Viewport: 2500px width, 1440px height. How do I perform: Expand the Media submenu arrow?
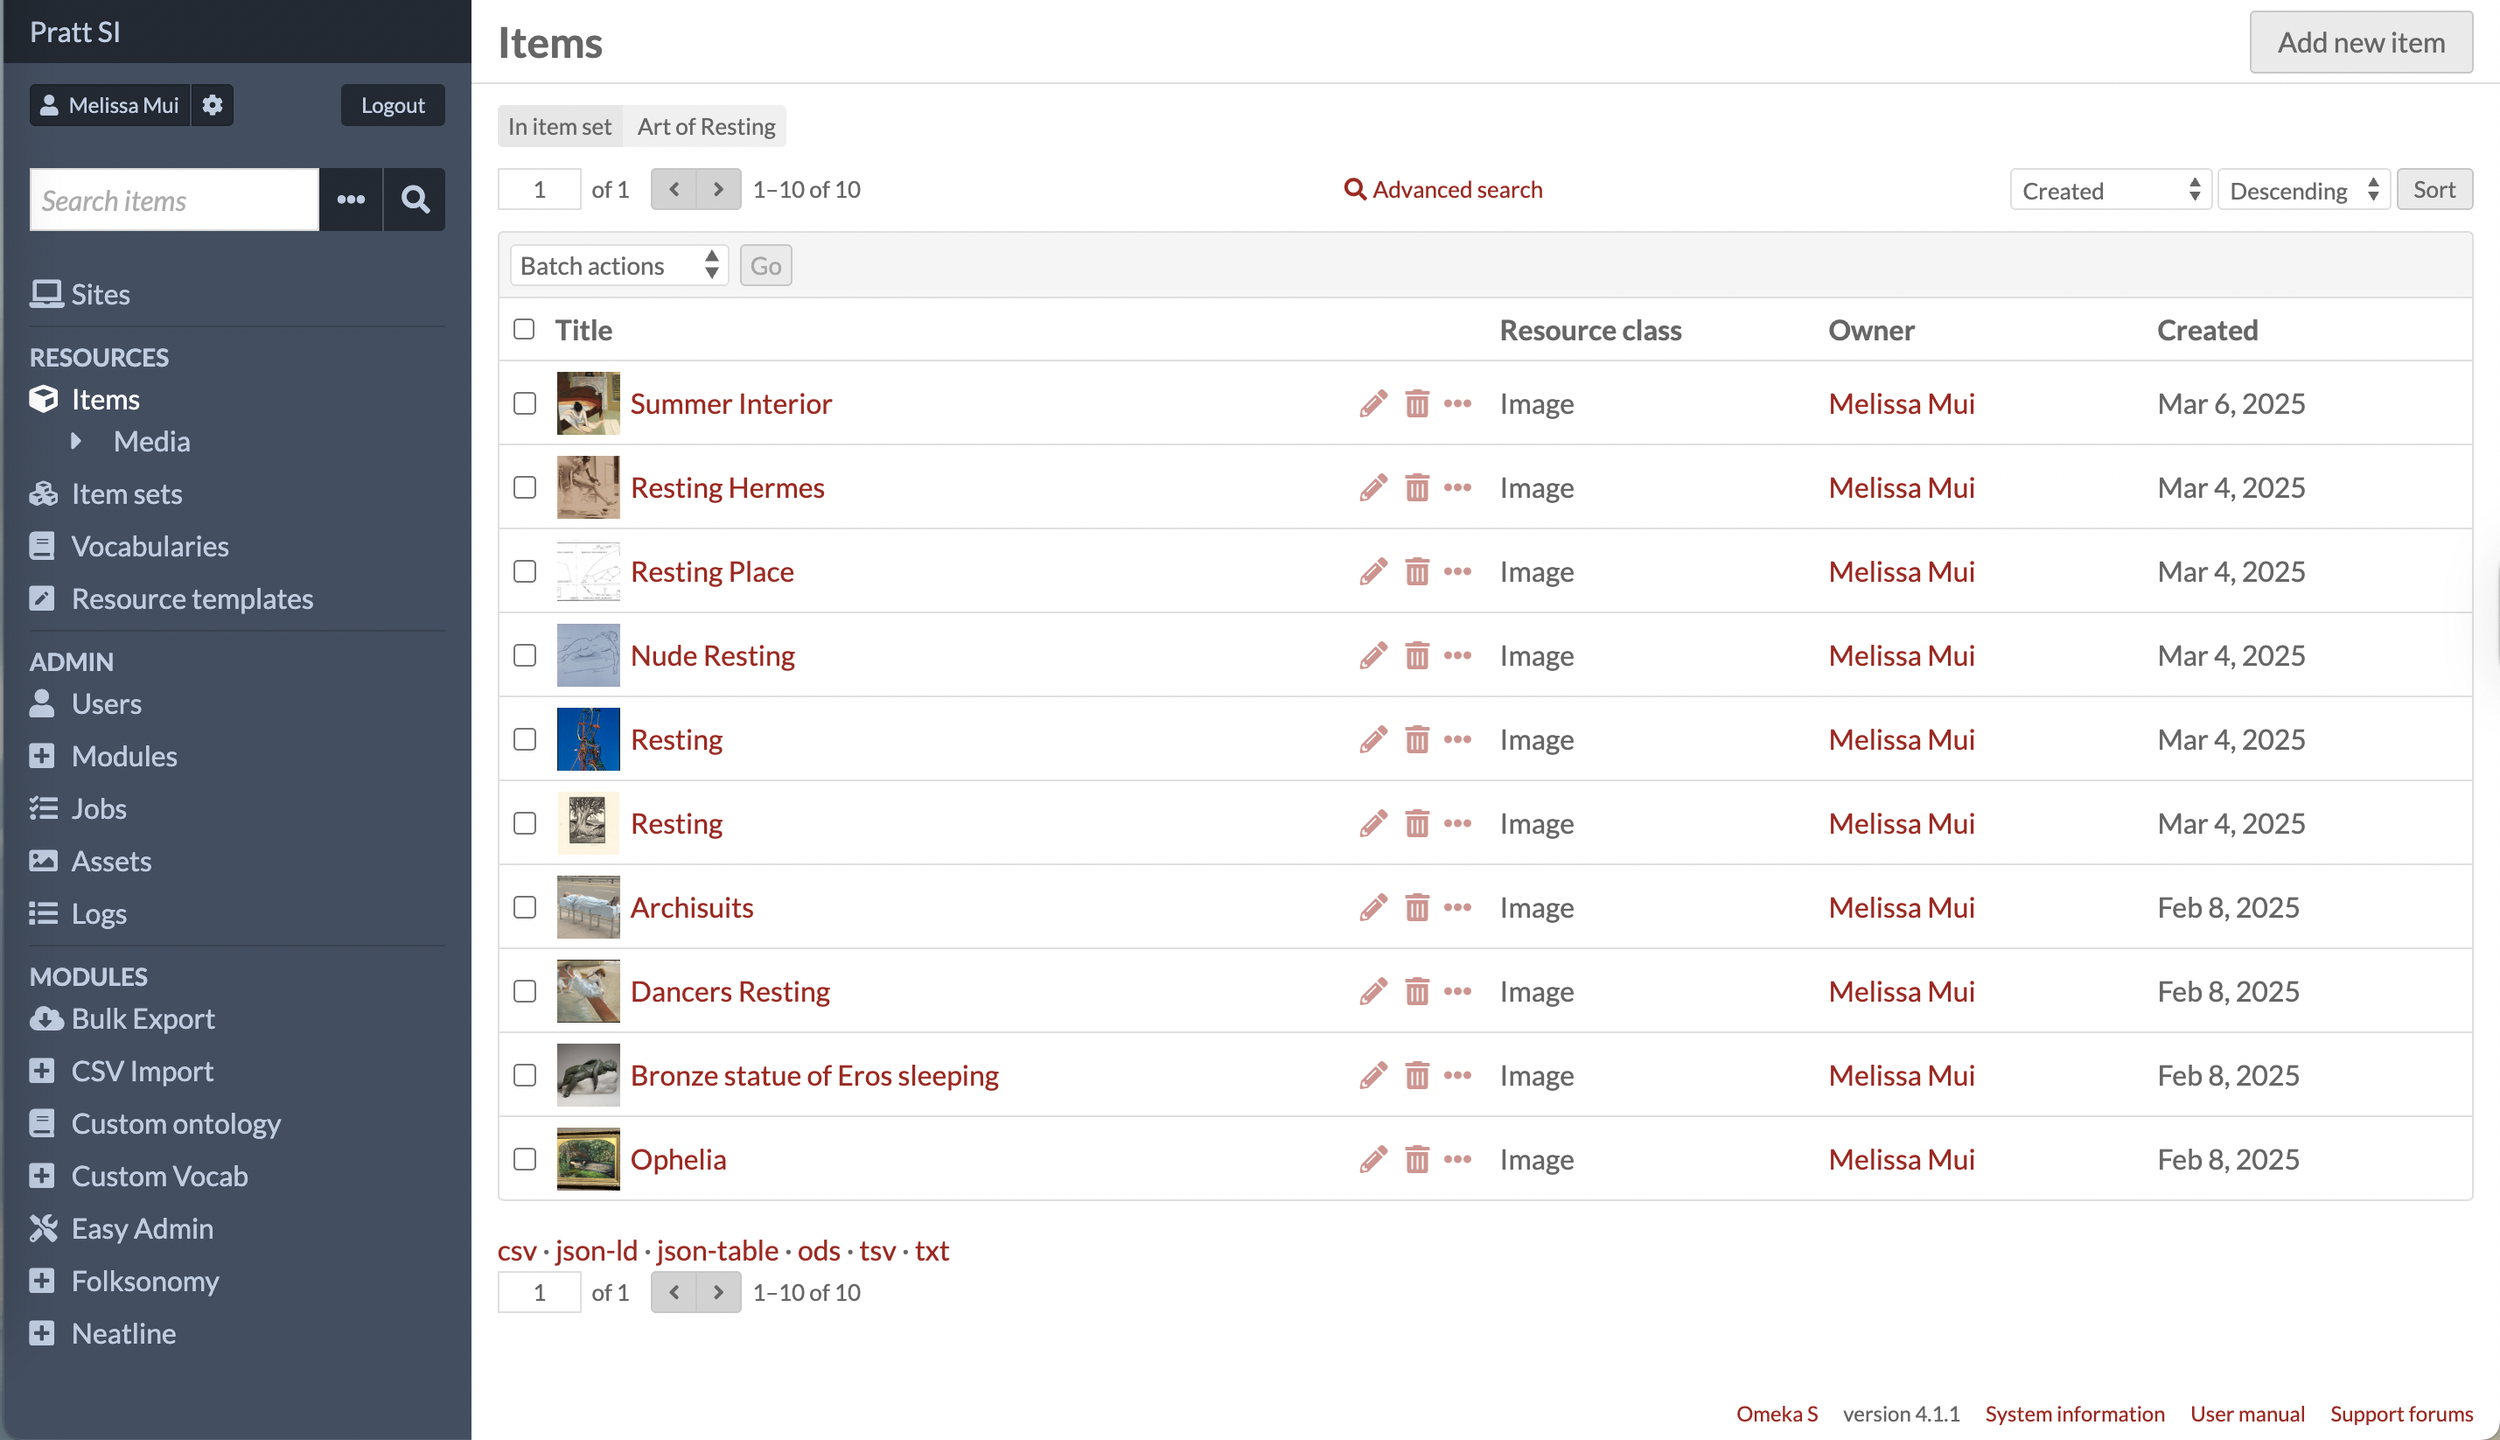pyautogui.click(x=77, y=441)
